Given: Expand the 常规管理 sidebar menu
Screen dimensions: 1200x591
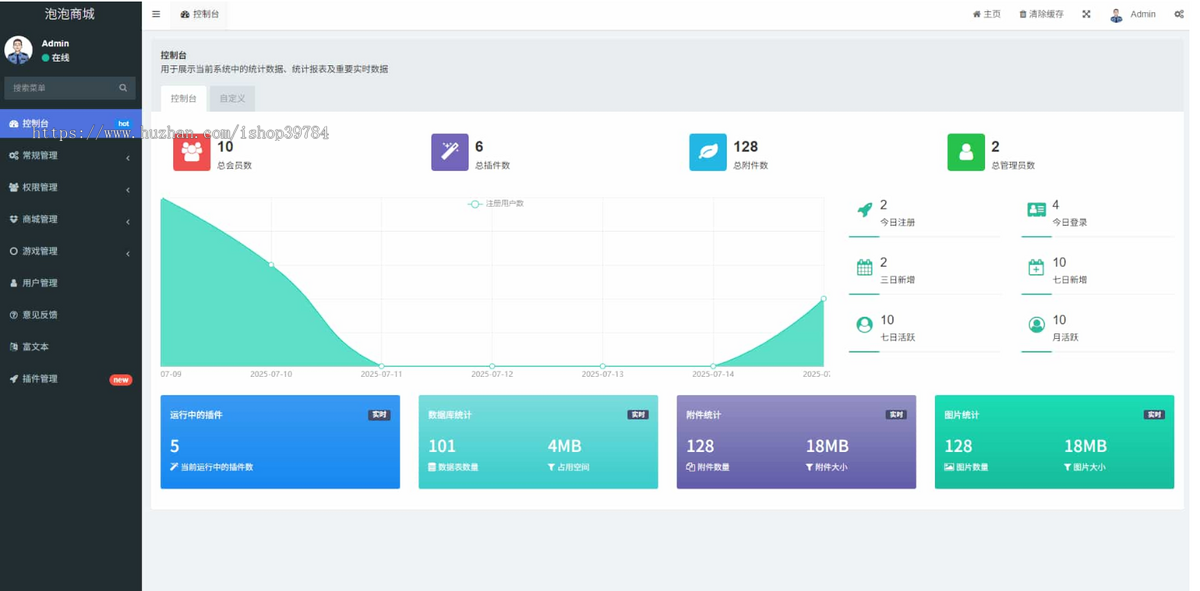Looking at the screenshot, I should pos(70,156).
